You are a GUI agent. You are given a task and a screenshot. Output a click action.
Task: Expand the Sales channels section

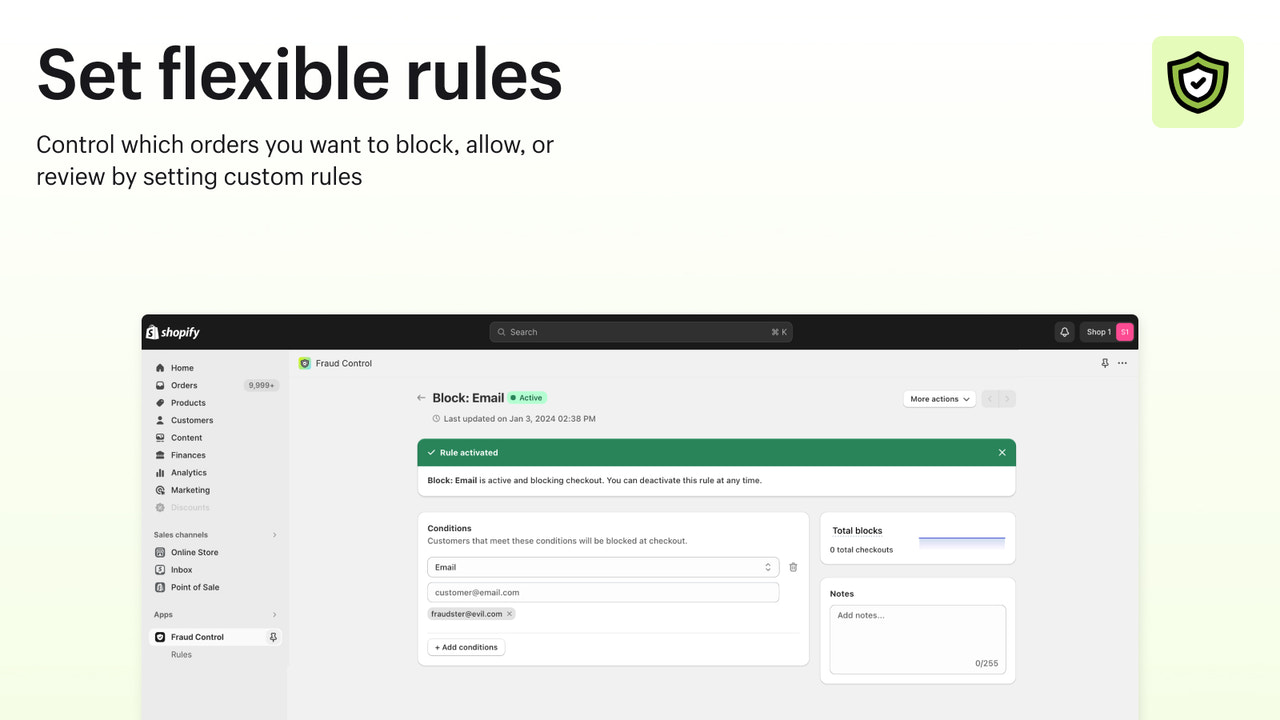pos(274,534)
